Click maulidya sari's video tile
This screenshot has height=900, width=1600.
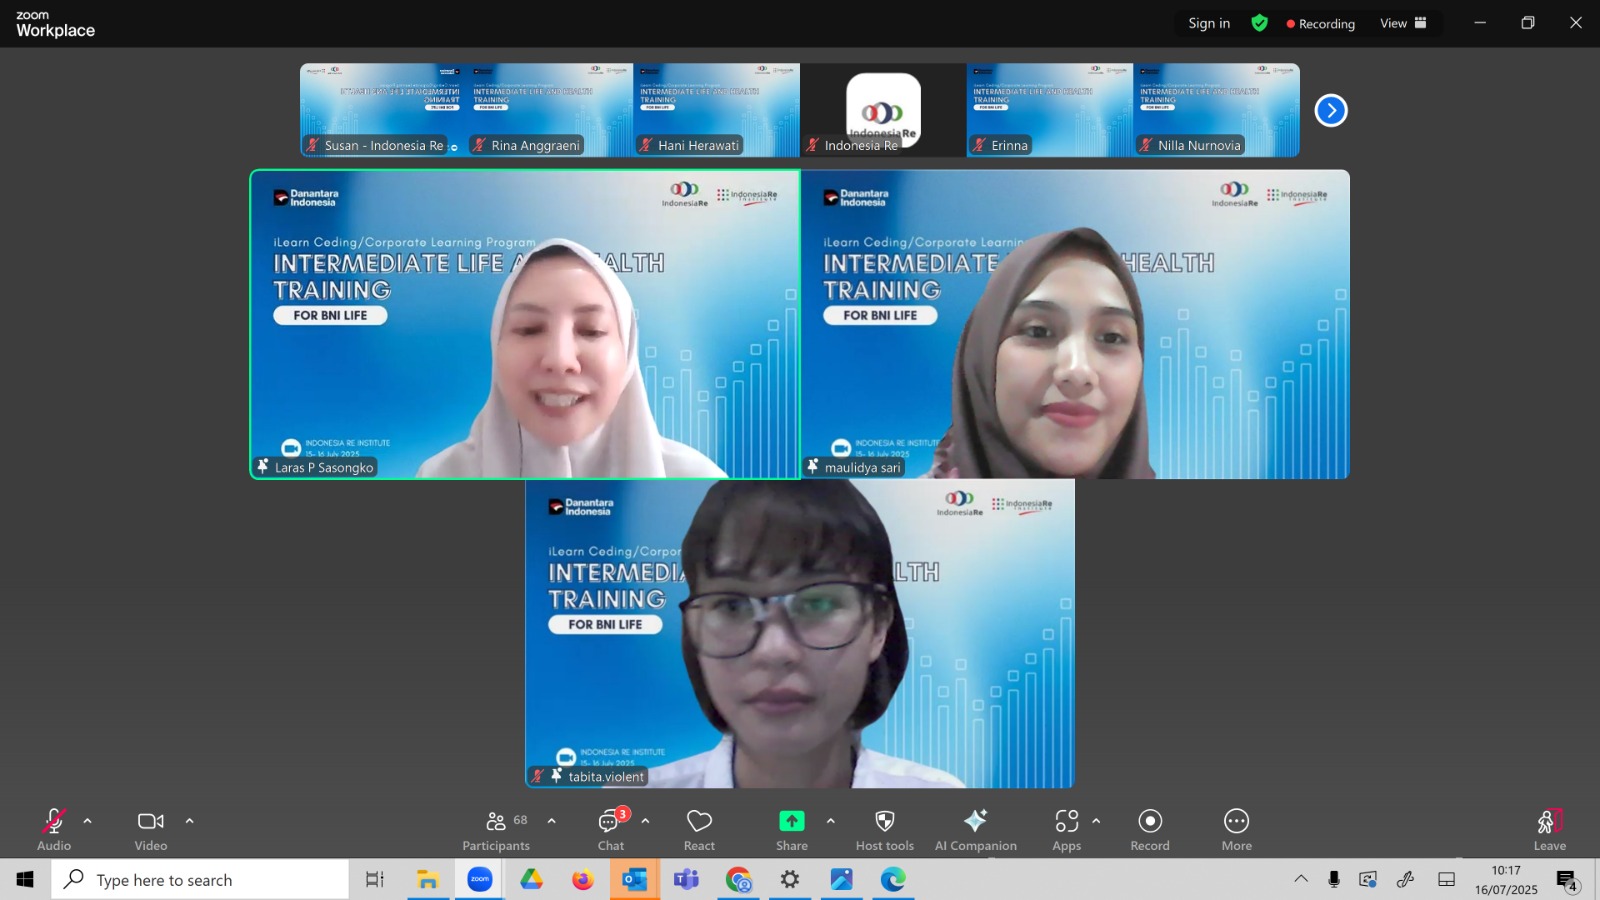tap(1076, 324)
